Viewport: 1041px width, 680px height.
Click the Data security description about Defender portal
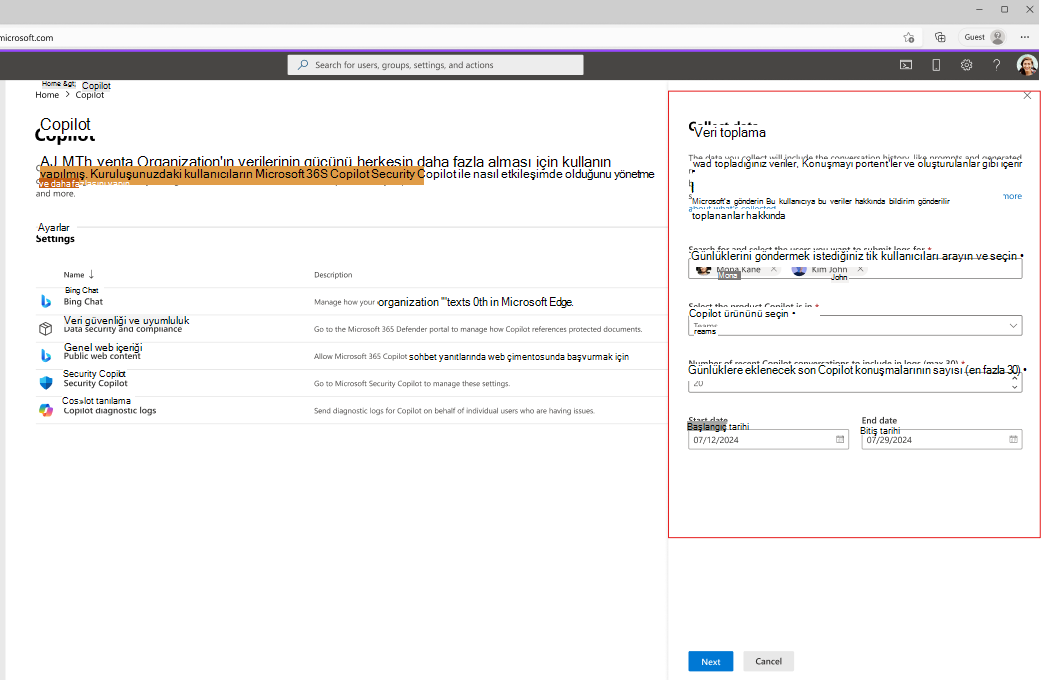point(478,329)
